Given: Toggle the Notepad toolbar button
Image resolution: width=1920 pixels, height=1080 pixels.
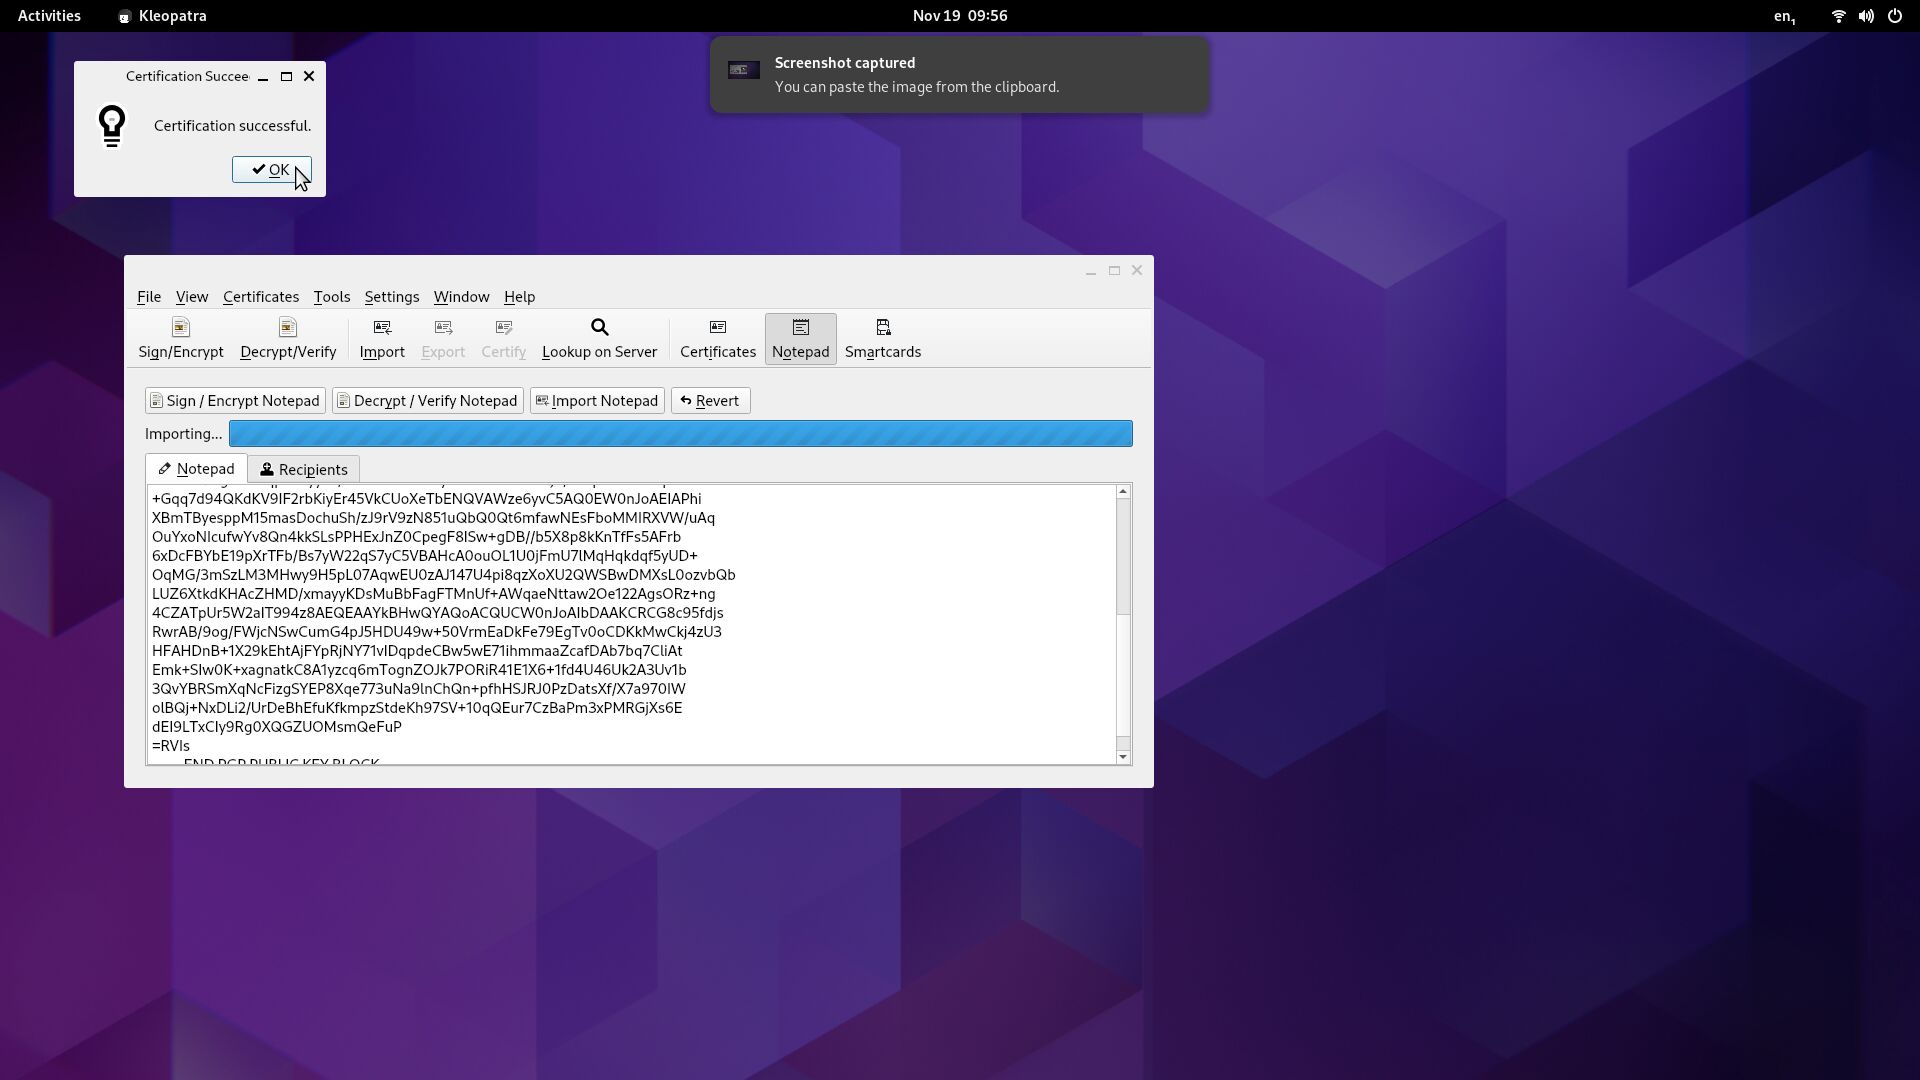Looking at the screenshot, I should click(x=800, y=338).
